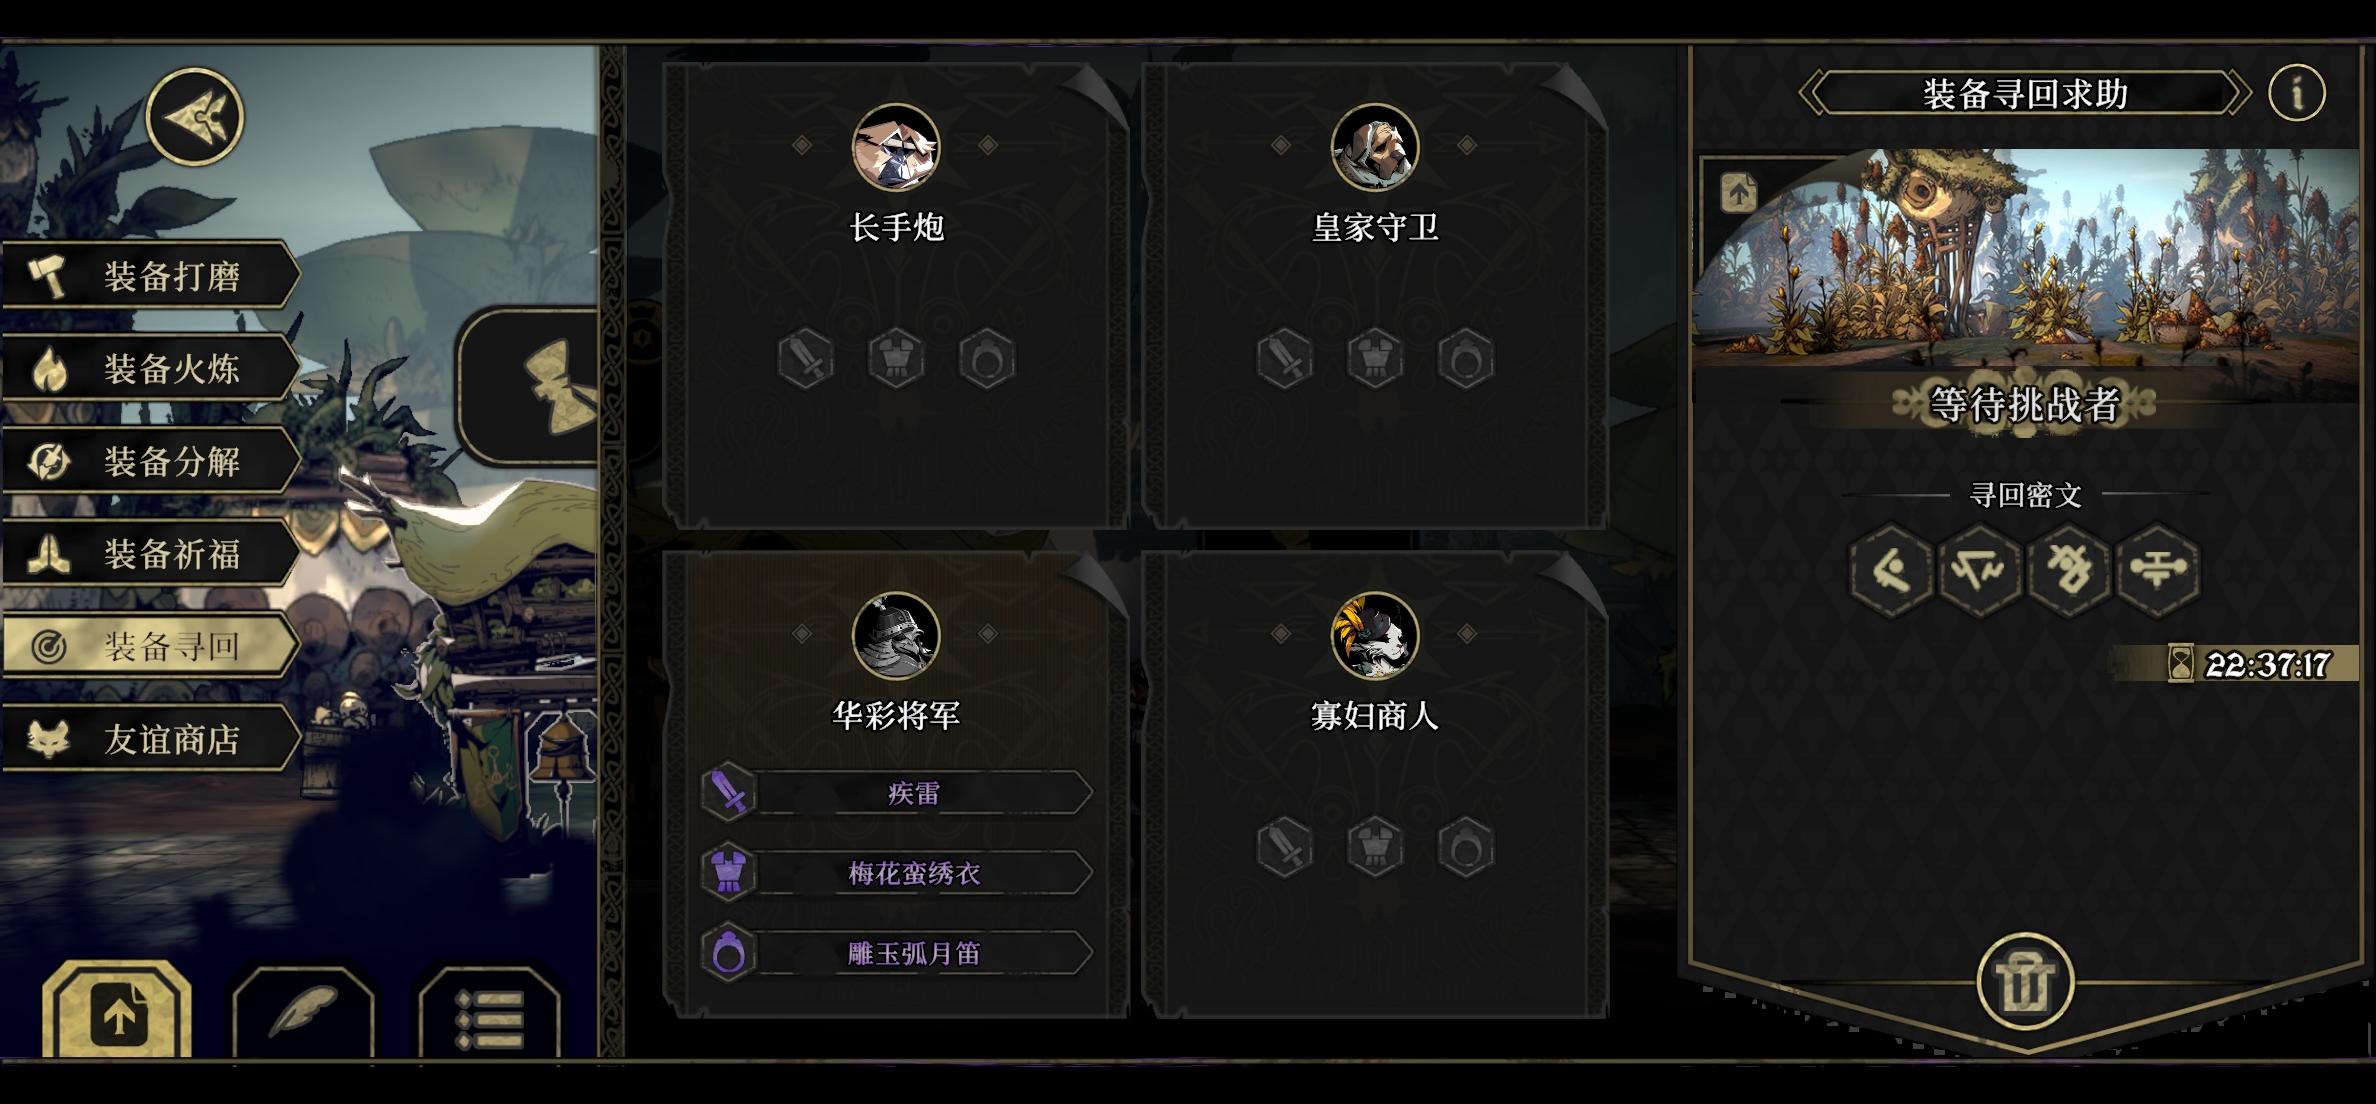This screenshot has height=1104, width=2376.
Task: Switch to 装备分解 menu item
Action: (x=151, y=461)
